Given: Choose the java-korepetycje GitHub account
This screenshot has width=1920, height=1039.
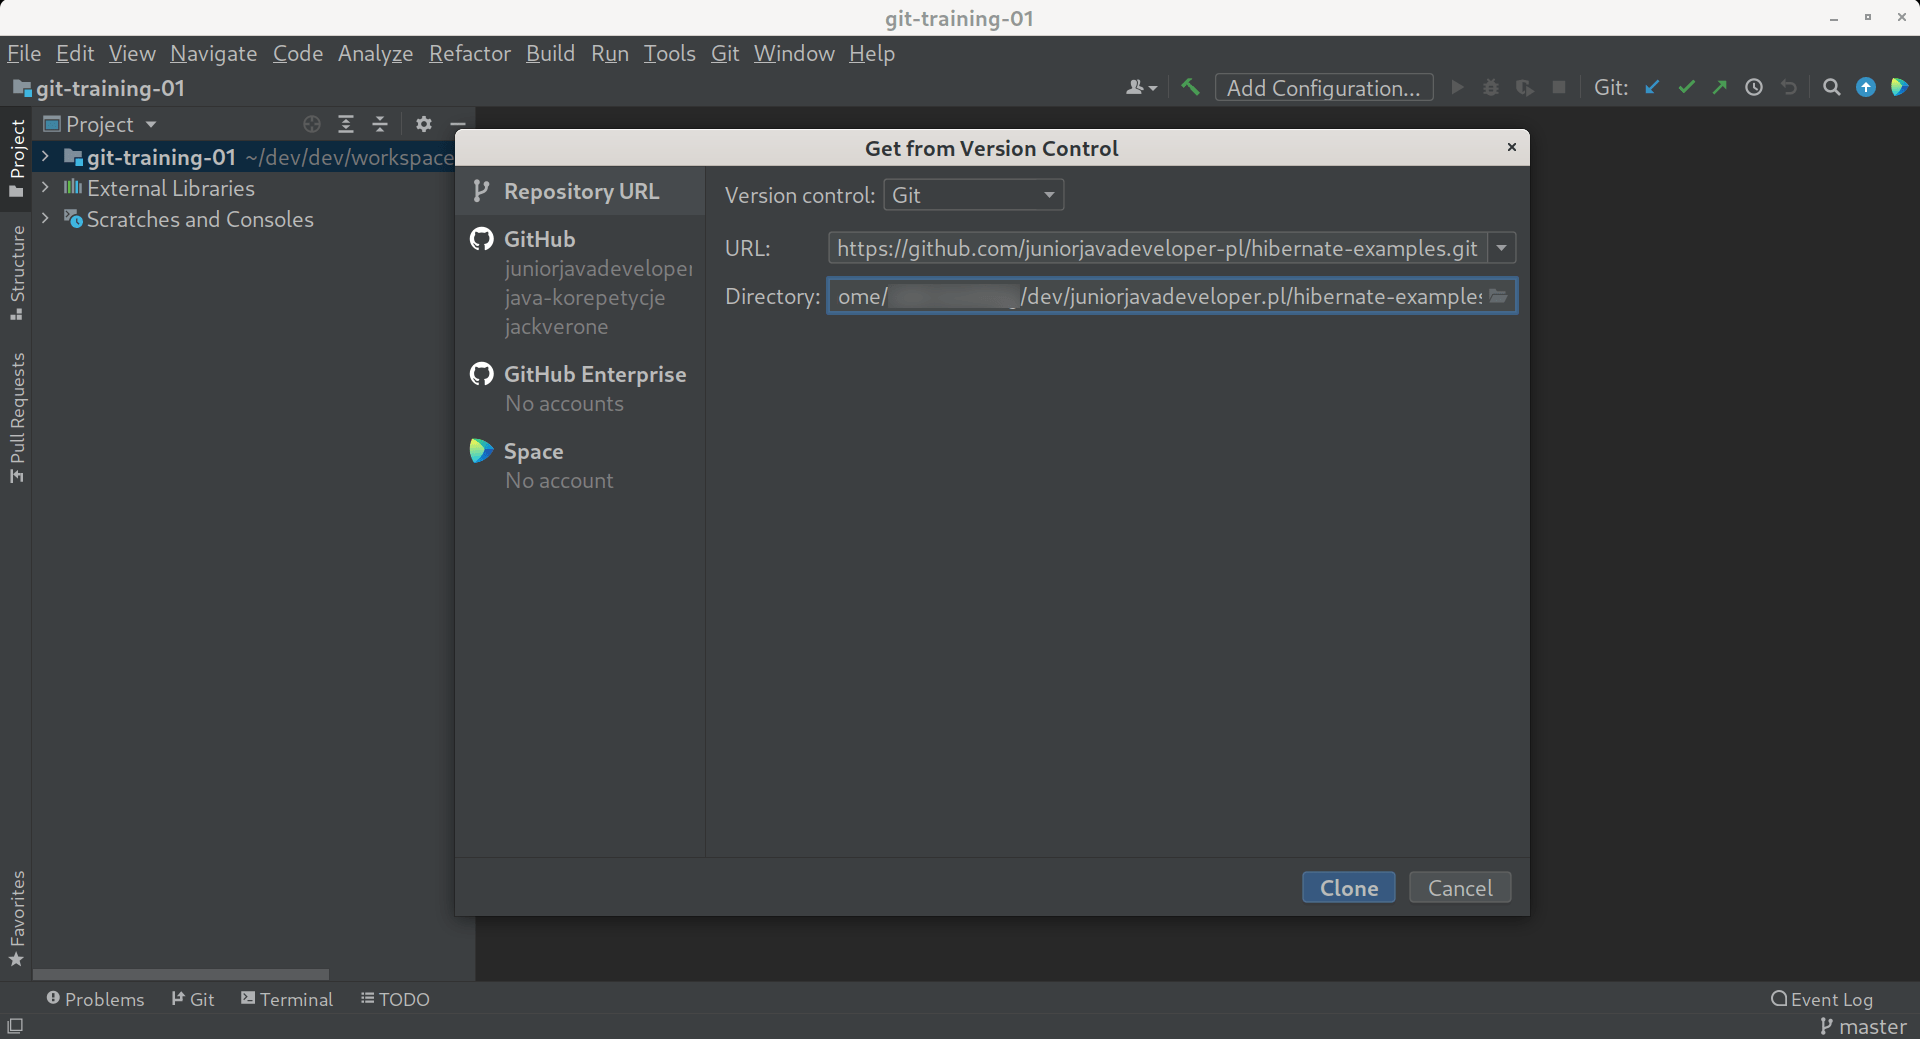Looking at the screenshot, I should pyautogui.click(x=585, y=298).
